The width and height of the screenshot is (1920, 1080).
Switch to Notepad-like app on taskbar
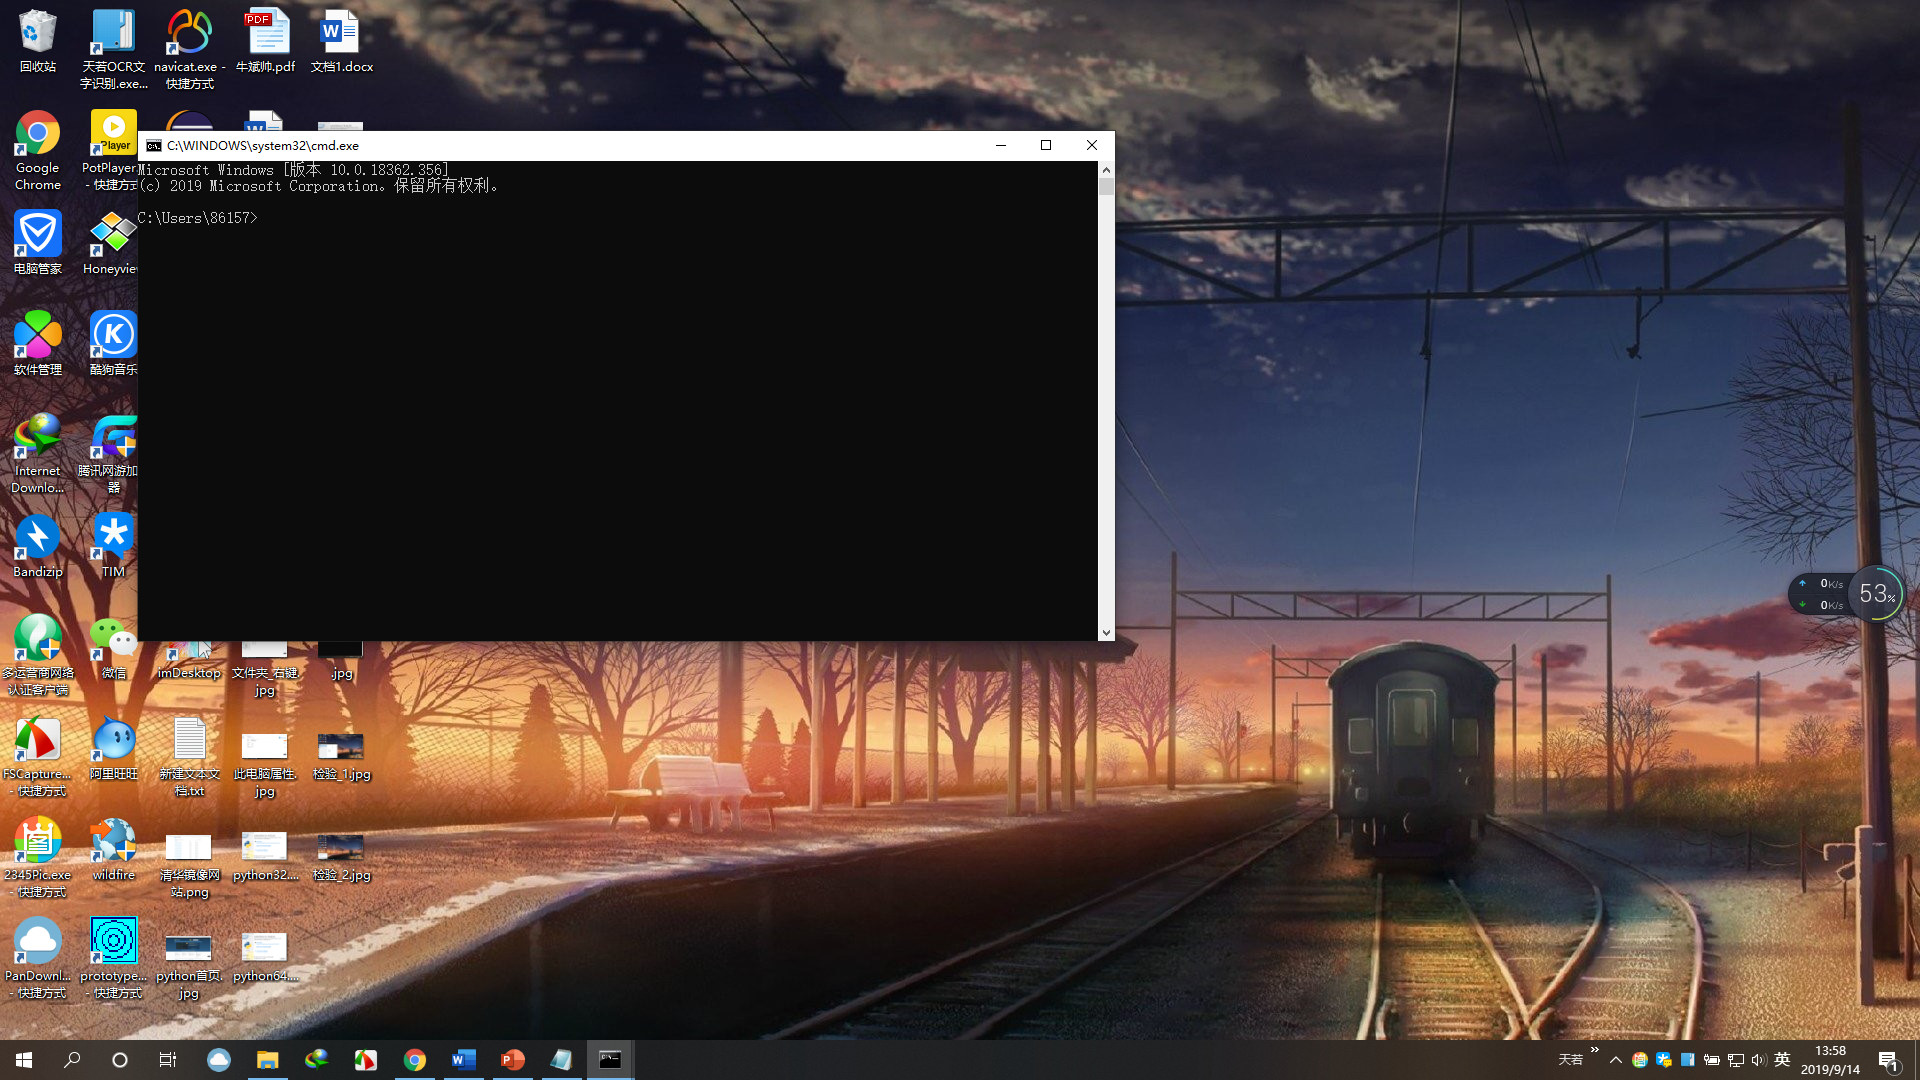point(561,1060)
